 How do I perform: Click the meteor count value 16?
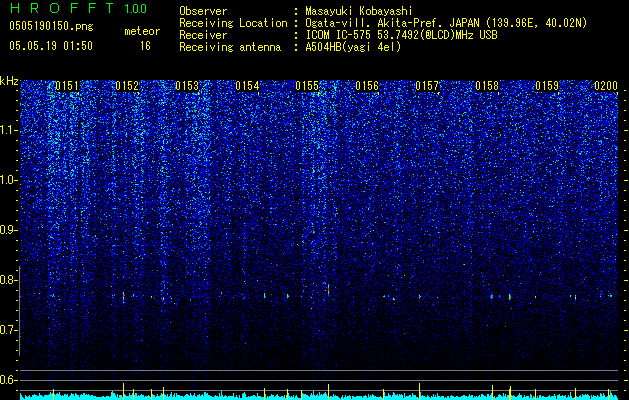coord(145,46)
